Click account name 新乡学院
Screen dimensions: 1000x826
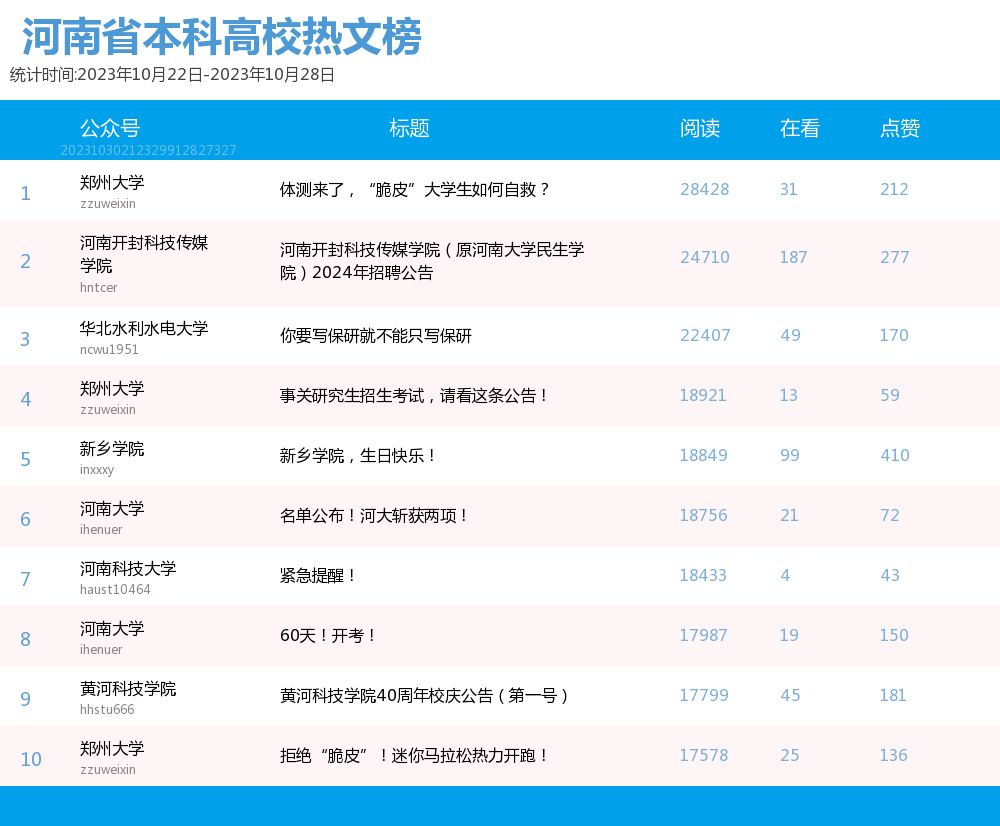coord(112,448)
